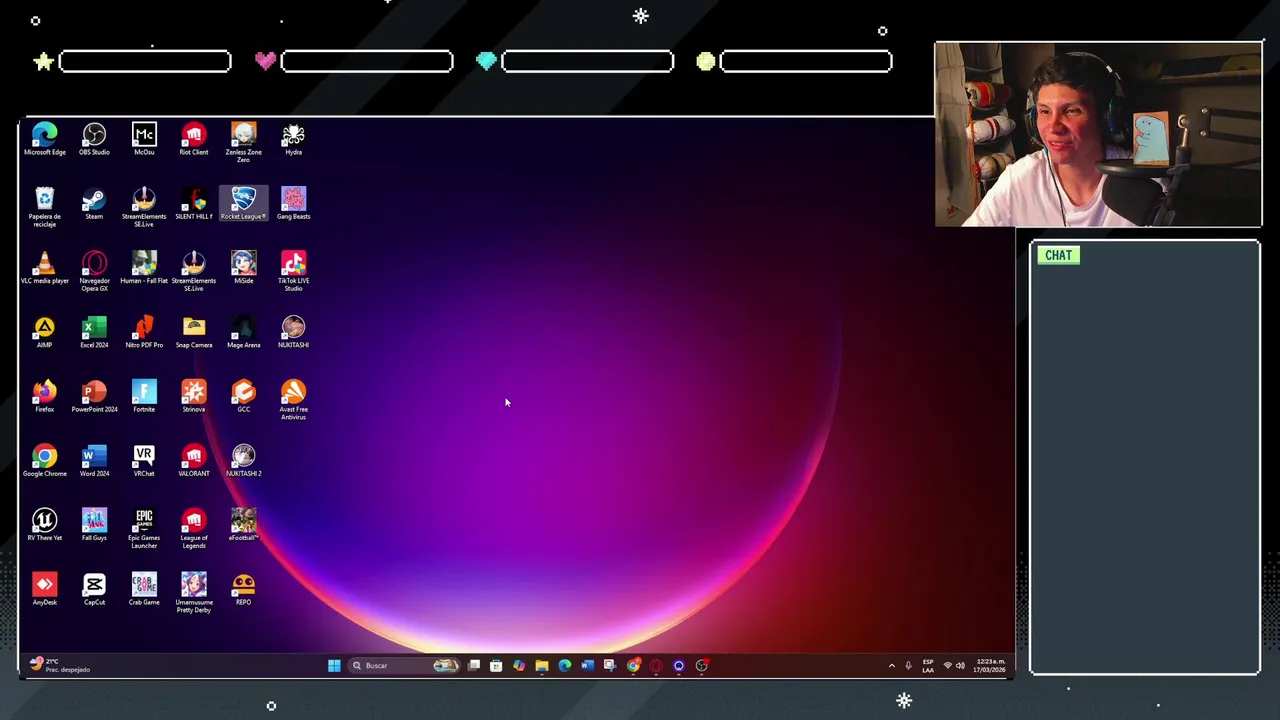Select the Human - Fall Flat icon
This screenshot has height=720, width=1280.
tap(144, 267)
